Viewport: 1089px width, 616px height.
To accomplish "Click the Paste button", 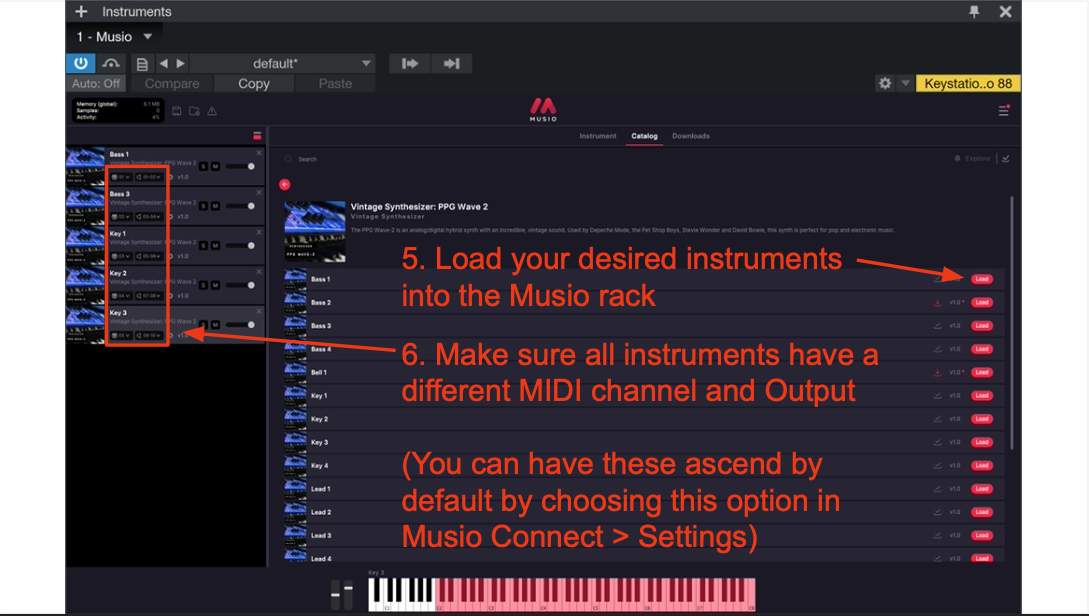I will [x=335, y=84].
